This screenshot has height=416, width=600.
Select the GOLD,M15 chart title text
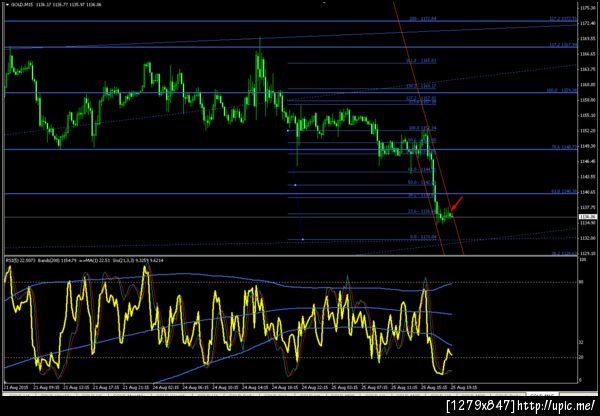(x=21, y=6)
